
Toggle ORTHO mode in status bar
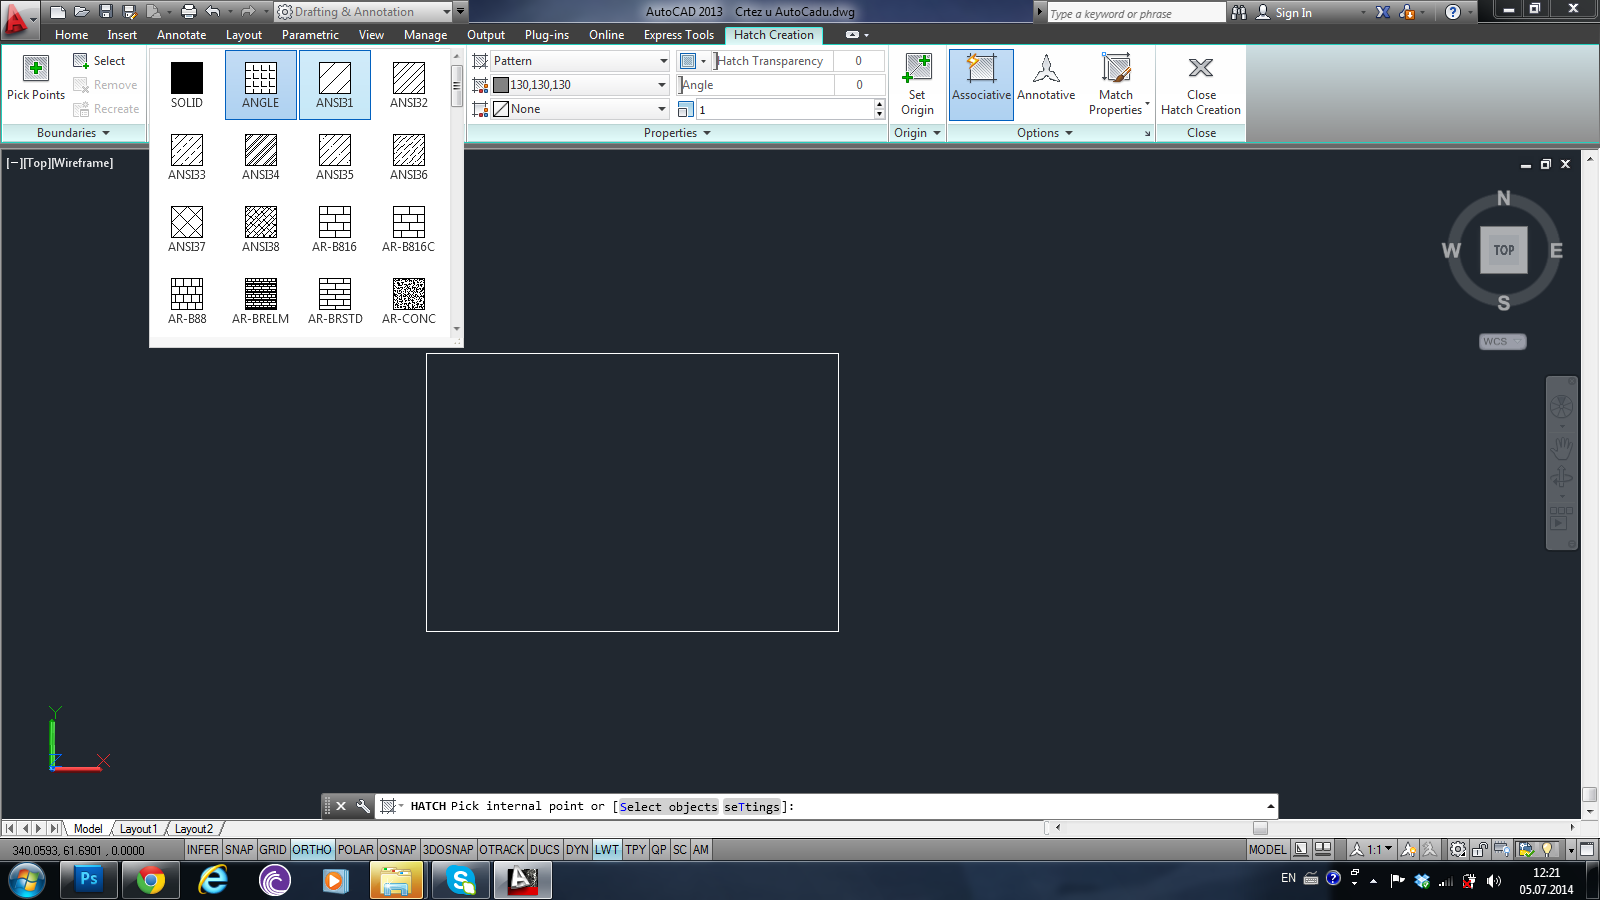(x=312, y=850)
